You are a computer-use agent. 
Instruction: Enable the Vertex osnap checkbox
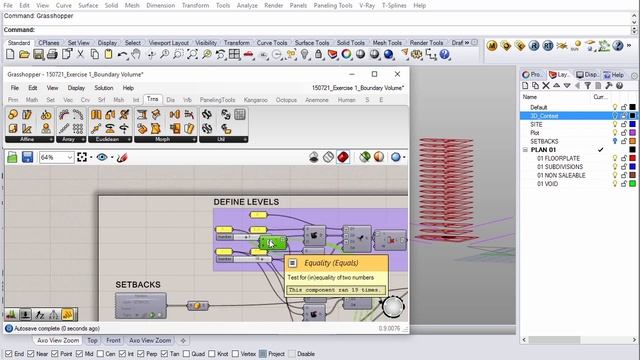[x=236, y=354]
